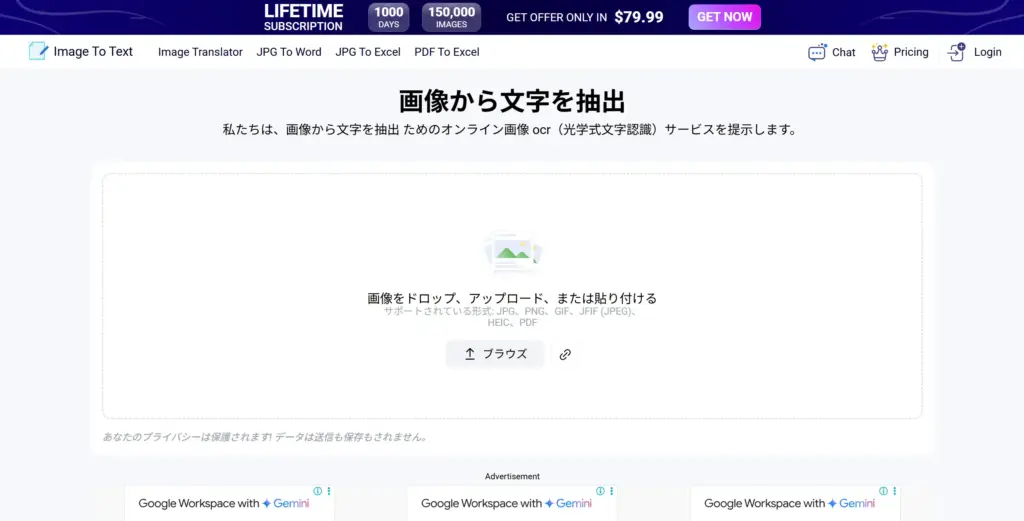Viewport: 1024px width, 521px height.
Task: Select JPG To Excel in navigation
Action: (x=368, y=52)
